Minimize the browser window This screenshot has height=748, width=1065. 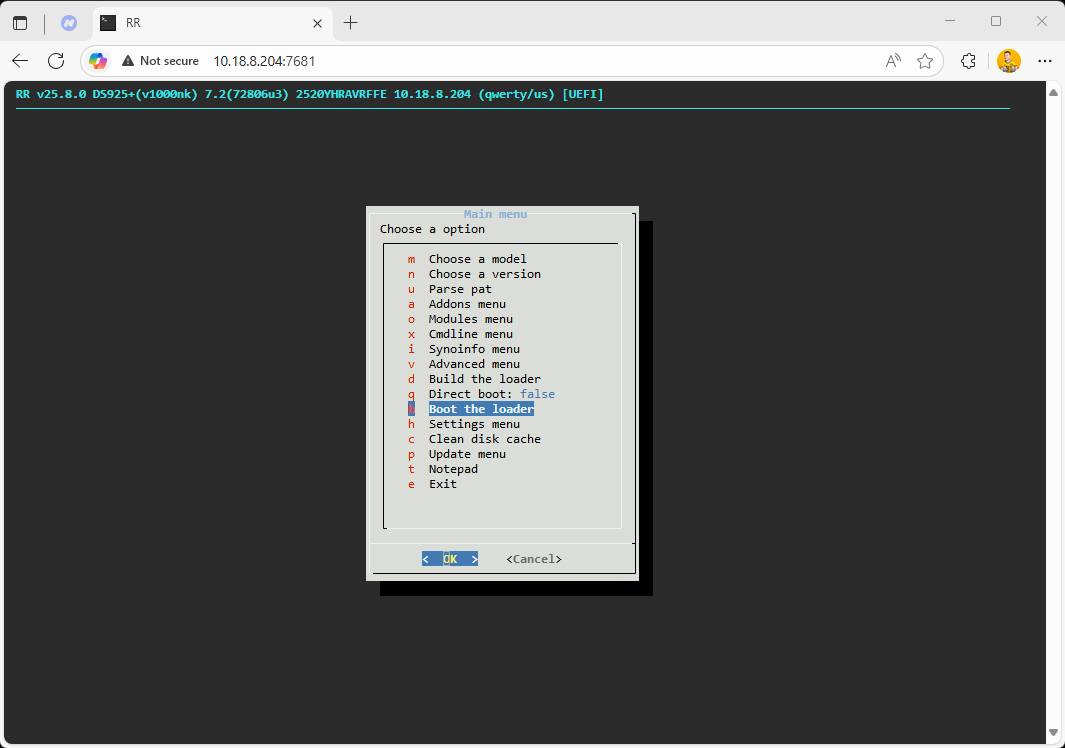click(x=950, y=21)
